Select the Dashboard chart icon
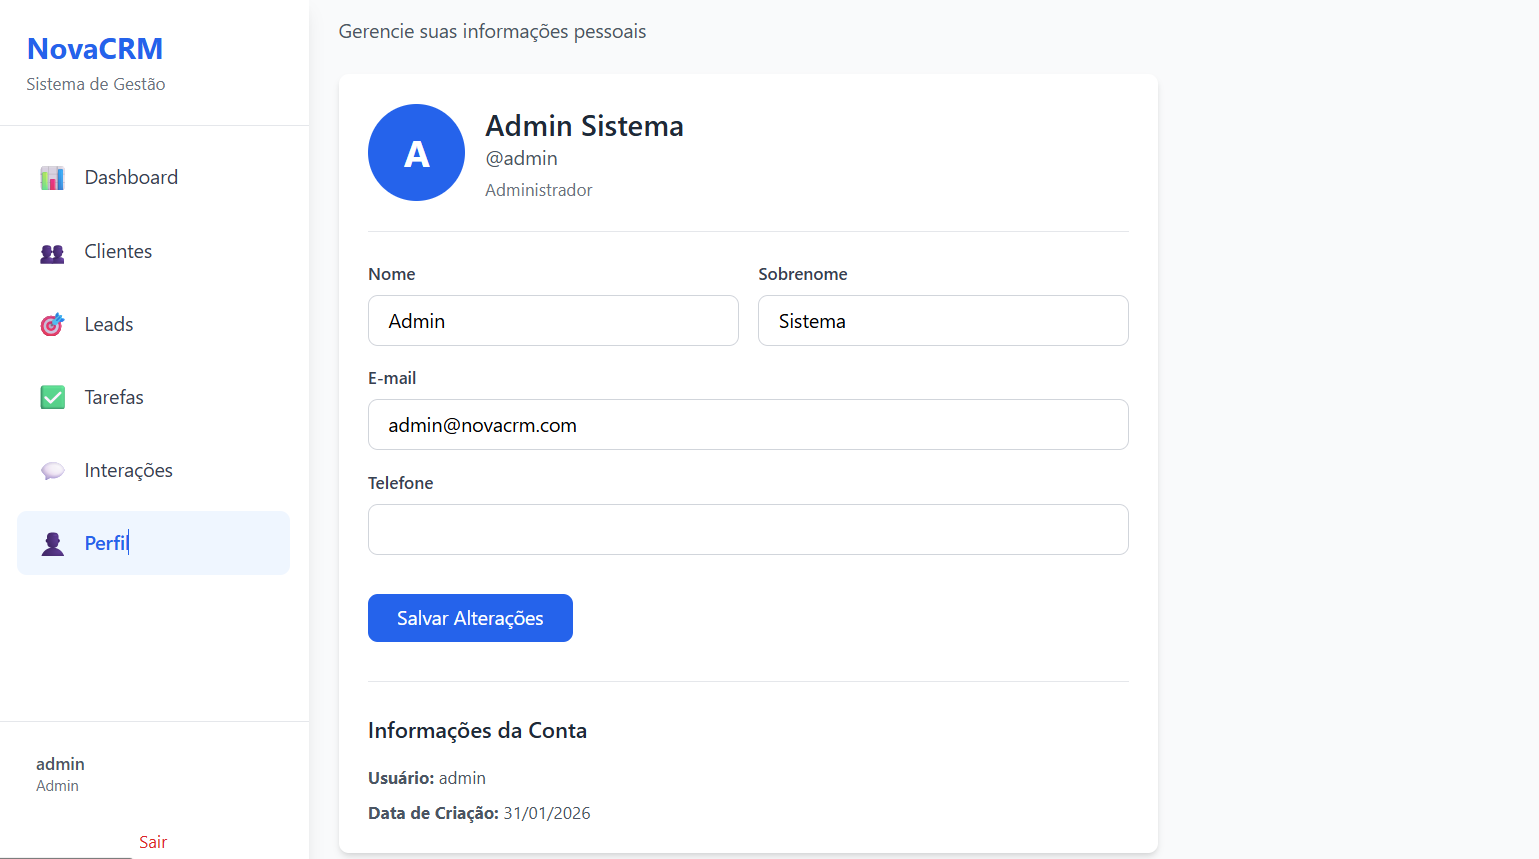 pos(52,177)
